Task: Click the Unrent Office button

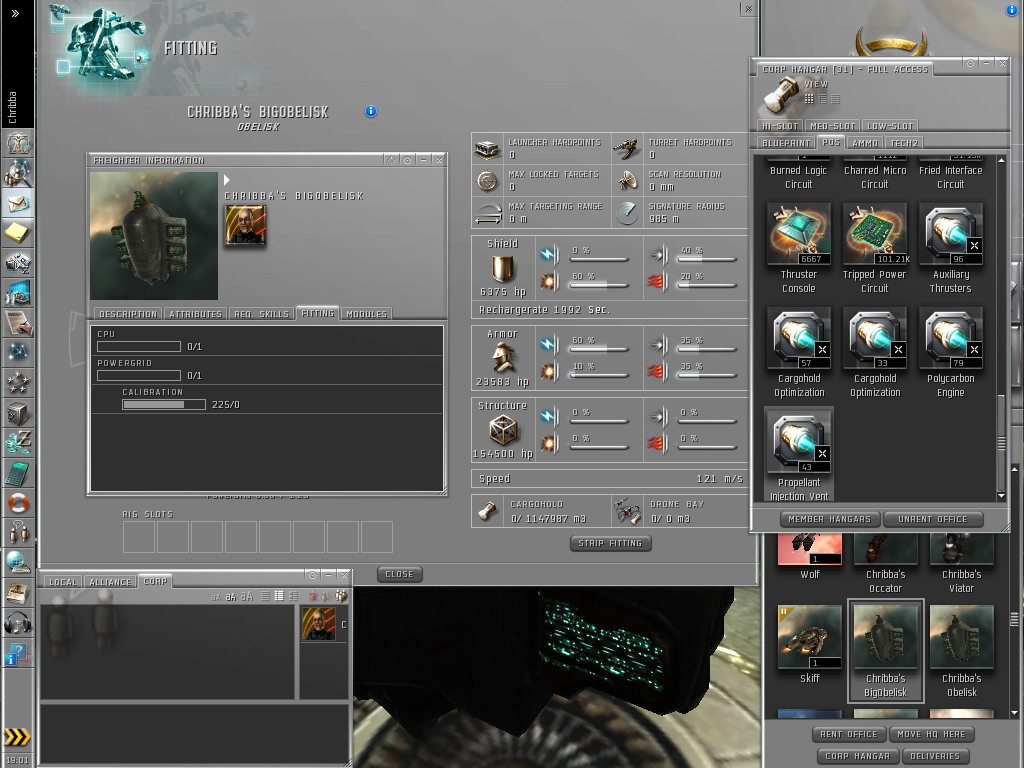Action: [x=933, y=519]
